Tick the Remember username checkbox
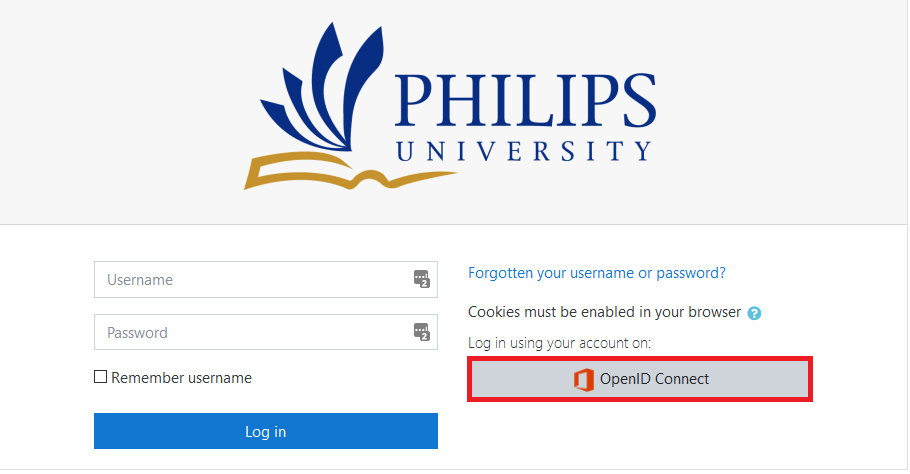The image size is (910, 474). [100, 377]
